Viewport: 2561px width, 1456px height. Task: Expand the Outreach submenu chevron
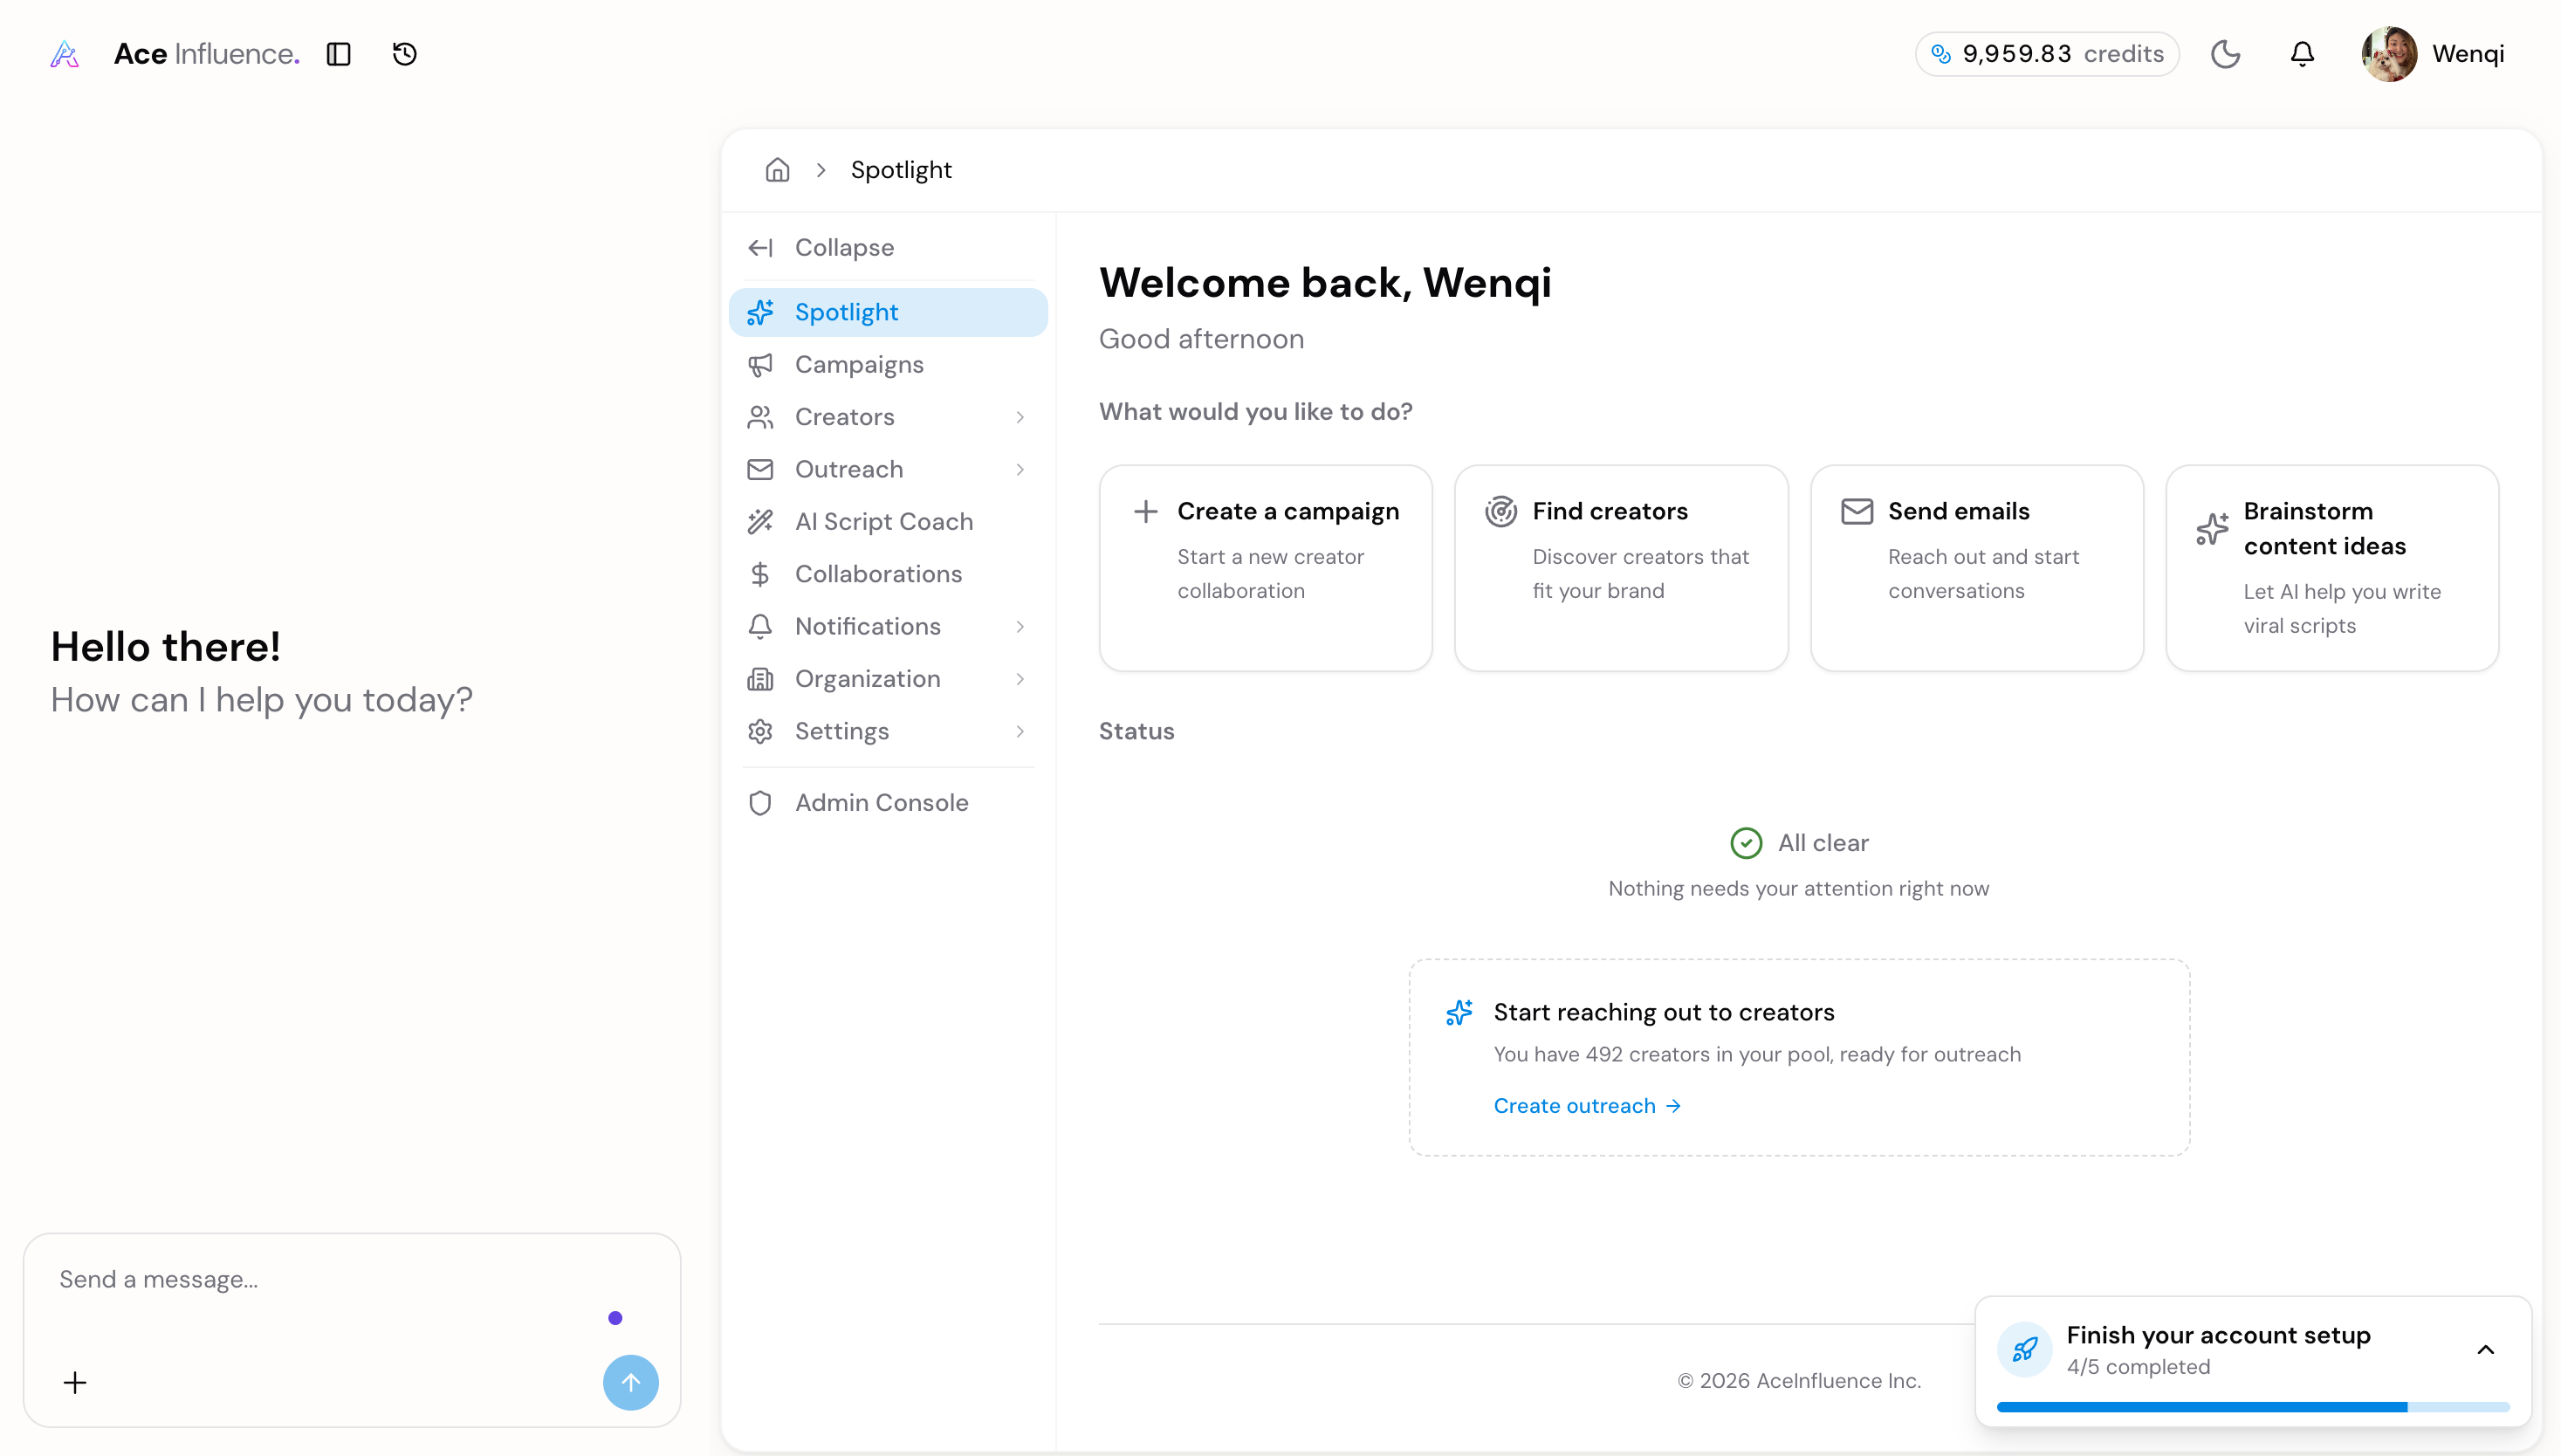pyautogui.click(x=1020, y=469)
